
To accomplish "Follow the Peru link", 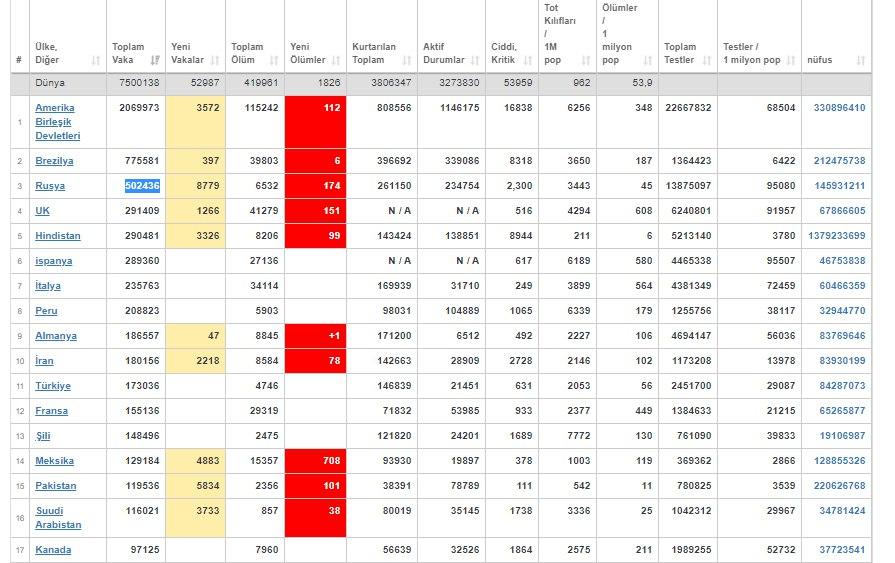I will (46, 311).
